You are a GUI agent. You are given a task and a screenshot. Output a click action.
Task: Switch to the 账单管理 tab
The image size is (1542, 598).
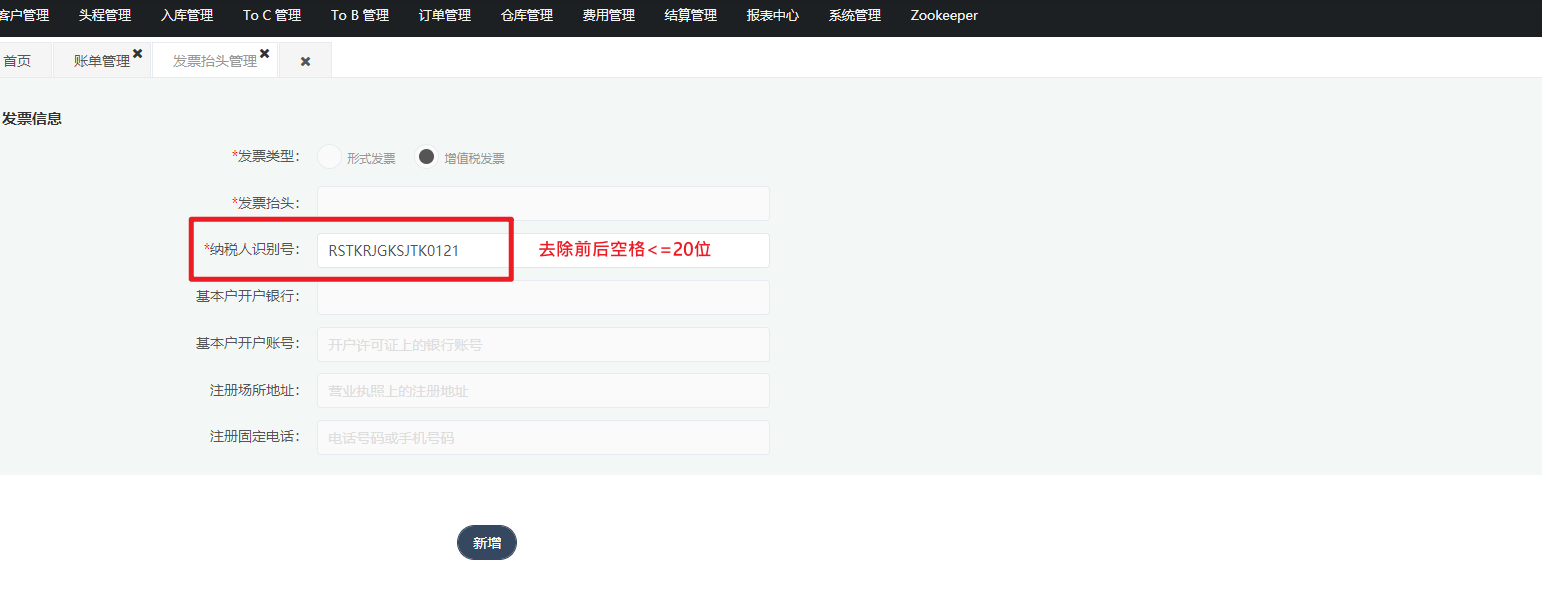coord(102,61)
